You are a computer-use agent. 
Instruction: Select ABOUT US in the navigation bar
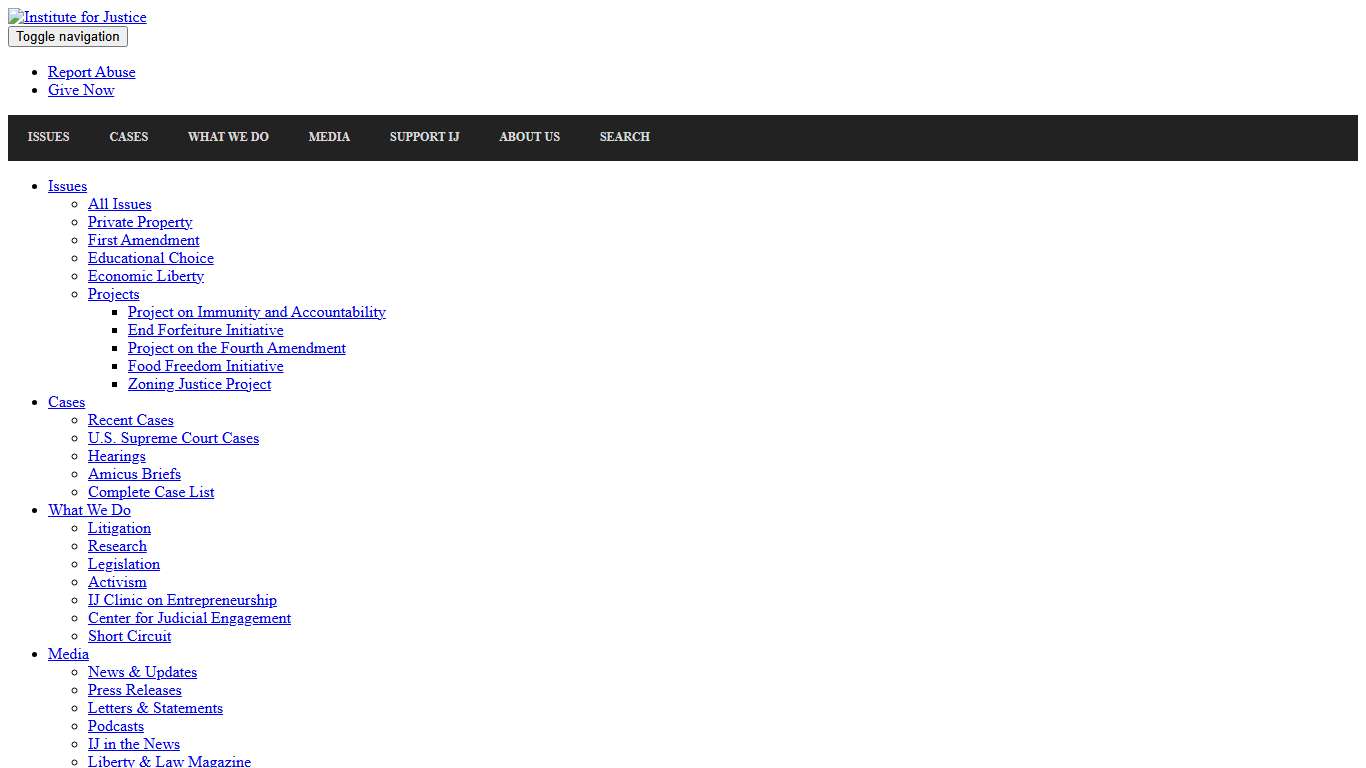529,137
